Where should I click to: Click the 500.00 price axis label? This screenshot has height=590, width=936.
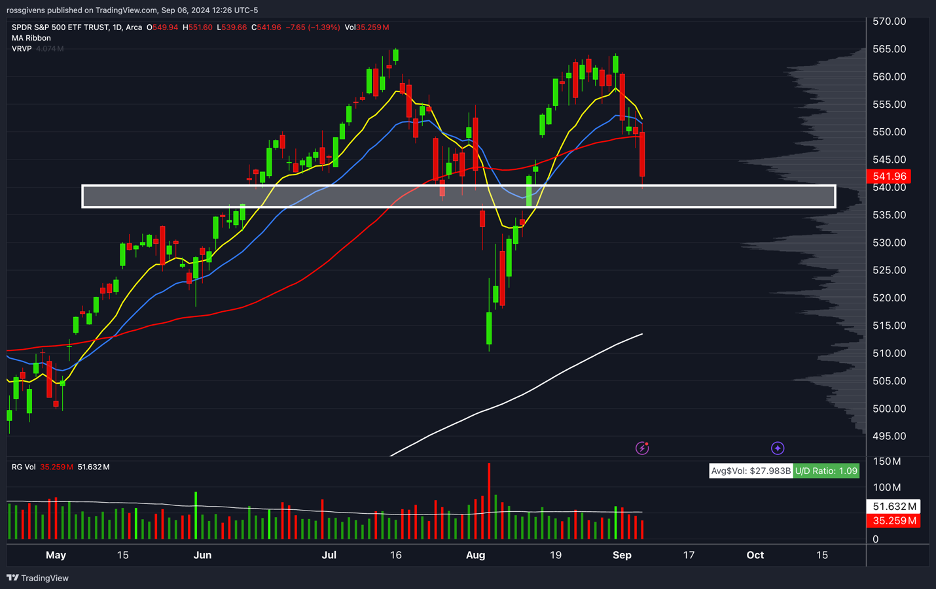(889, 408)
